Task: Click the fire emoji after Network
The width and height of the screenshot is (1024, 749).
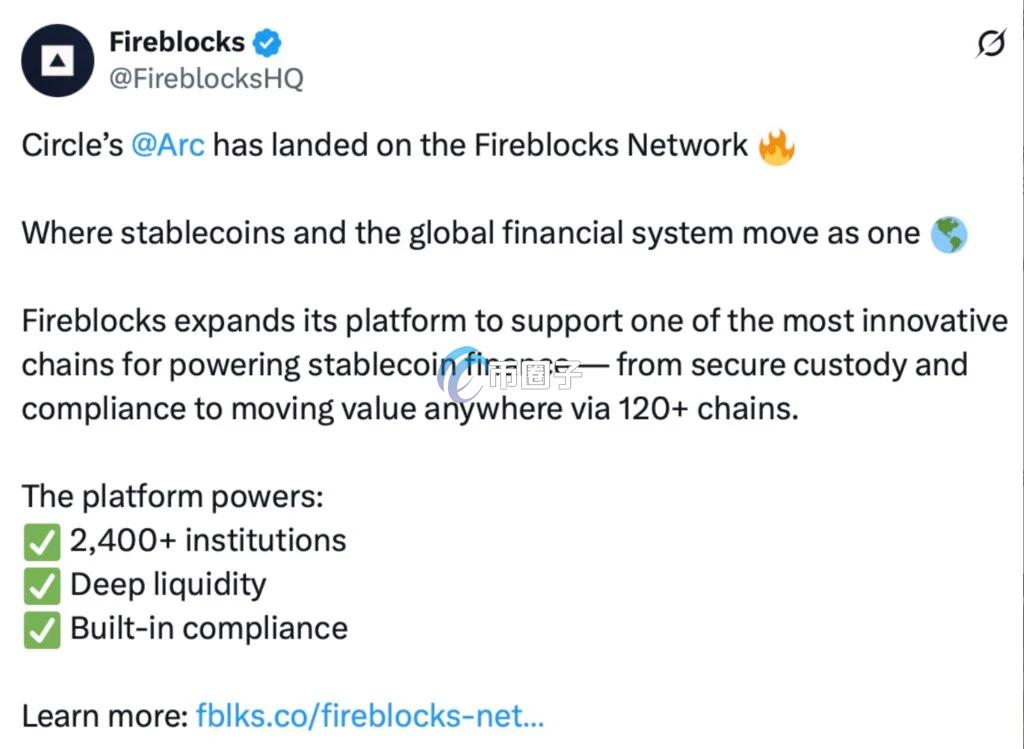Action: [776, 147]
